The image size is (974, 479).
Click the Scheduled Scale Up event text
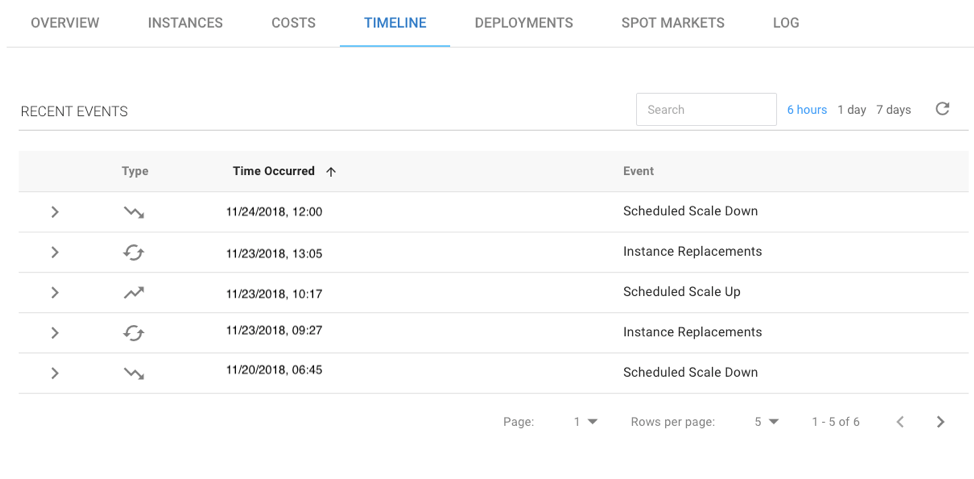click(681, 292)
